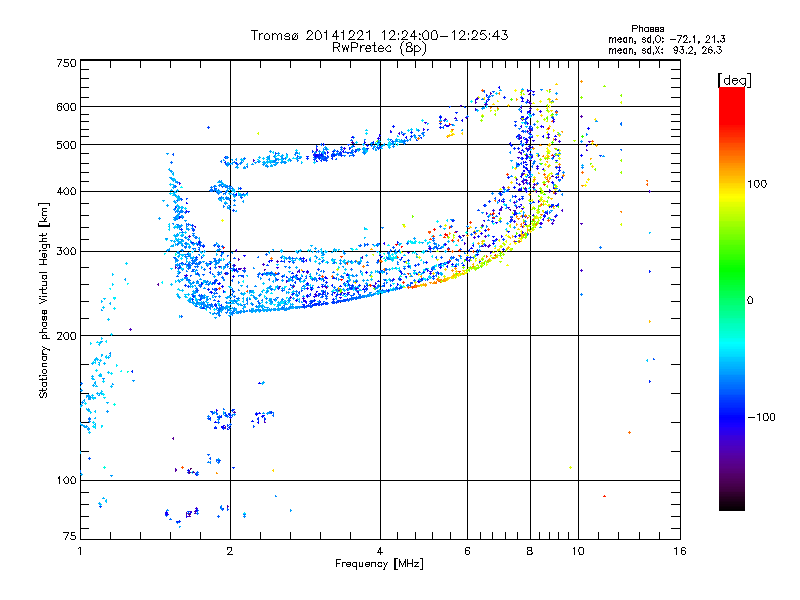This screenshot has height=600, width=800.
Task: Click the y-axis label '75'
Action: (70, 536)
